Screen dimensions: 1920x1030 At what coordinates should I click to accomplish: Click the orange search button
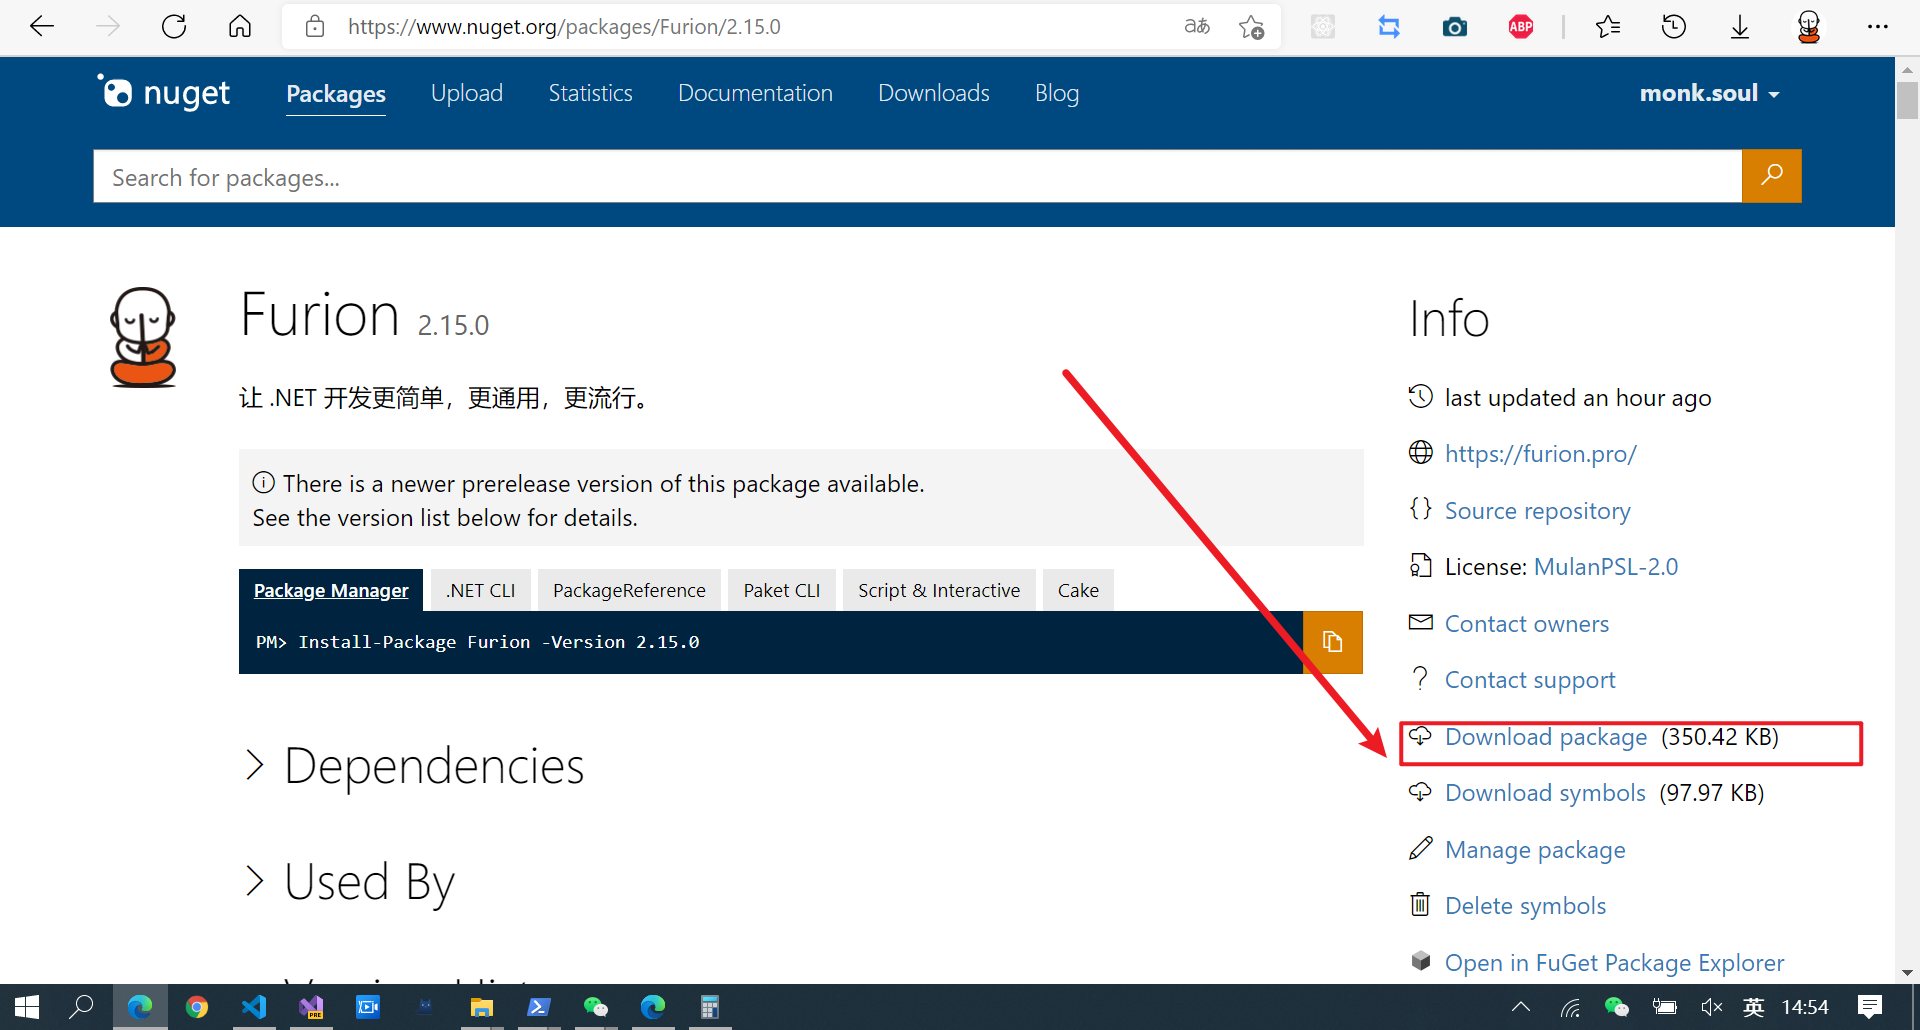pos(1771,176)
